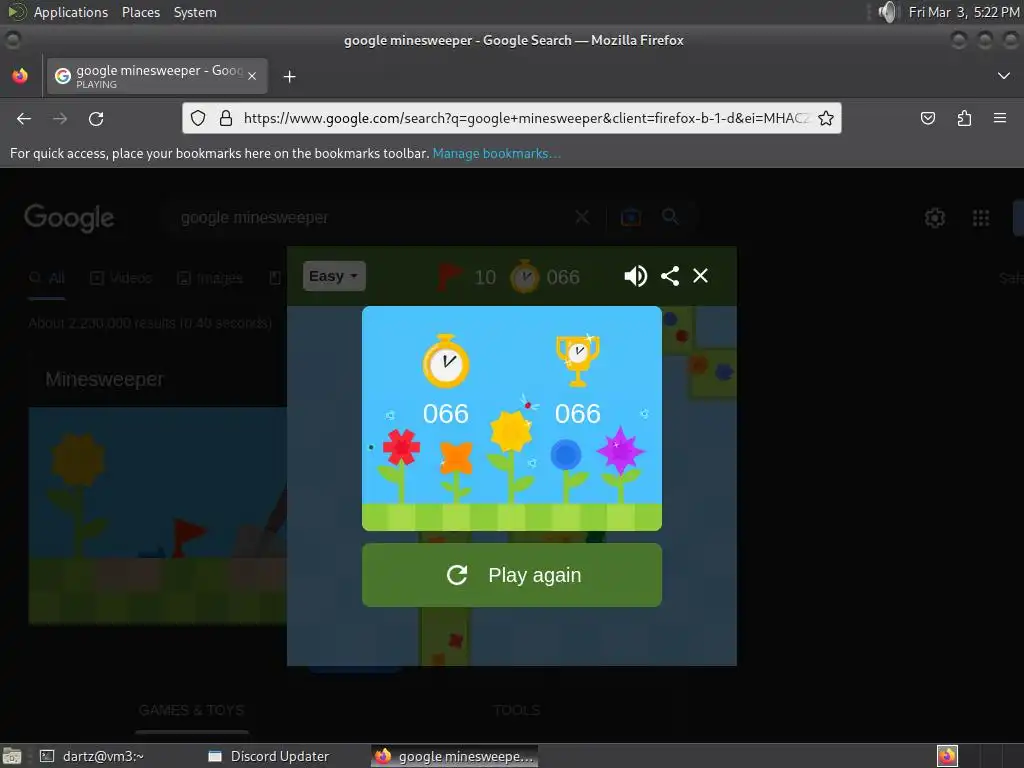This screenshot has height=768, width=1024.
Task: Expand the list all tabs chevron
Action: coord(1004,76)
